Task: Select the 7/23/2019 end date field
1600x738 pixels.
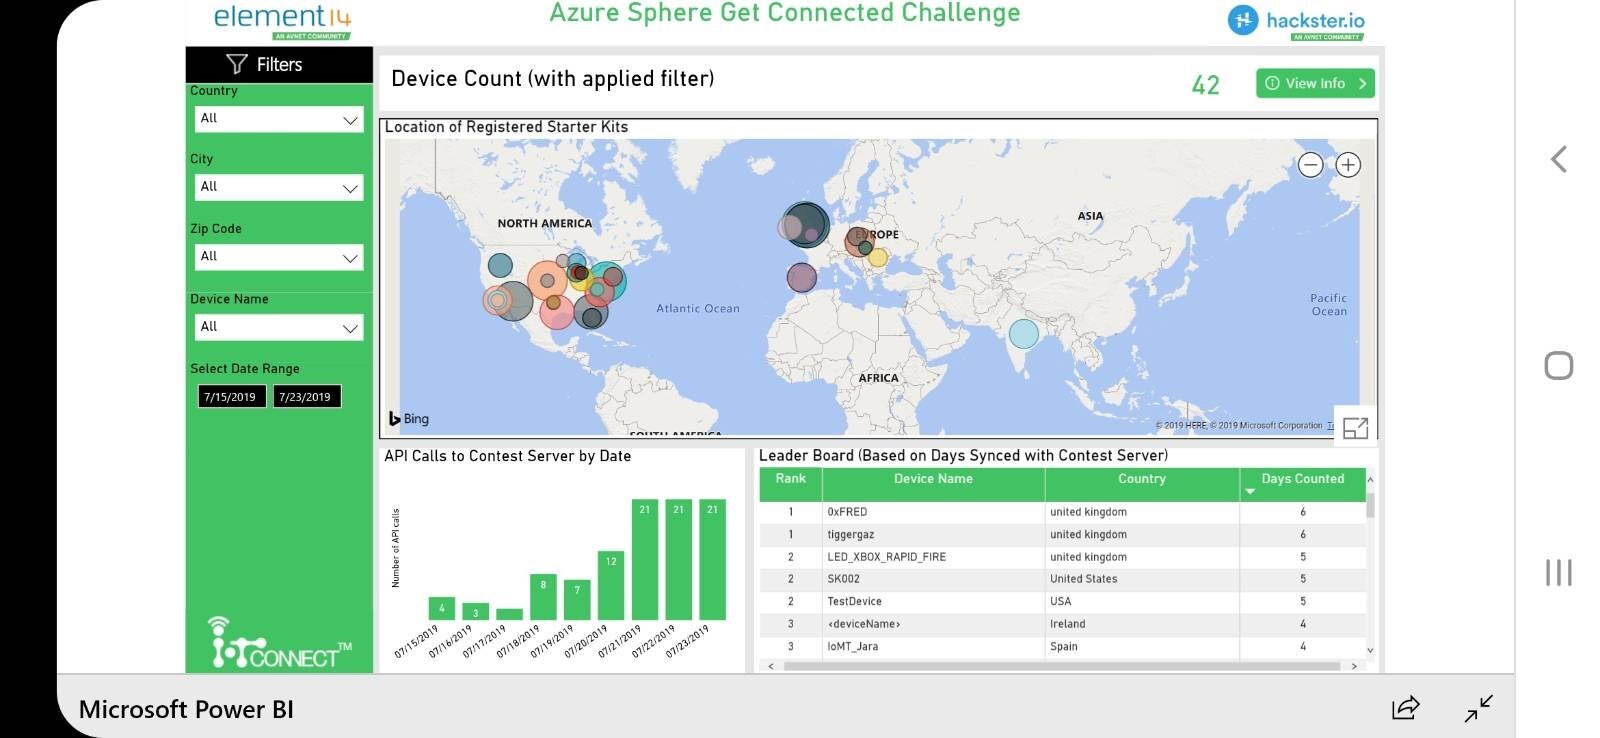Action: pyautogui.click(x=306, y=397)
